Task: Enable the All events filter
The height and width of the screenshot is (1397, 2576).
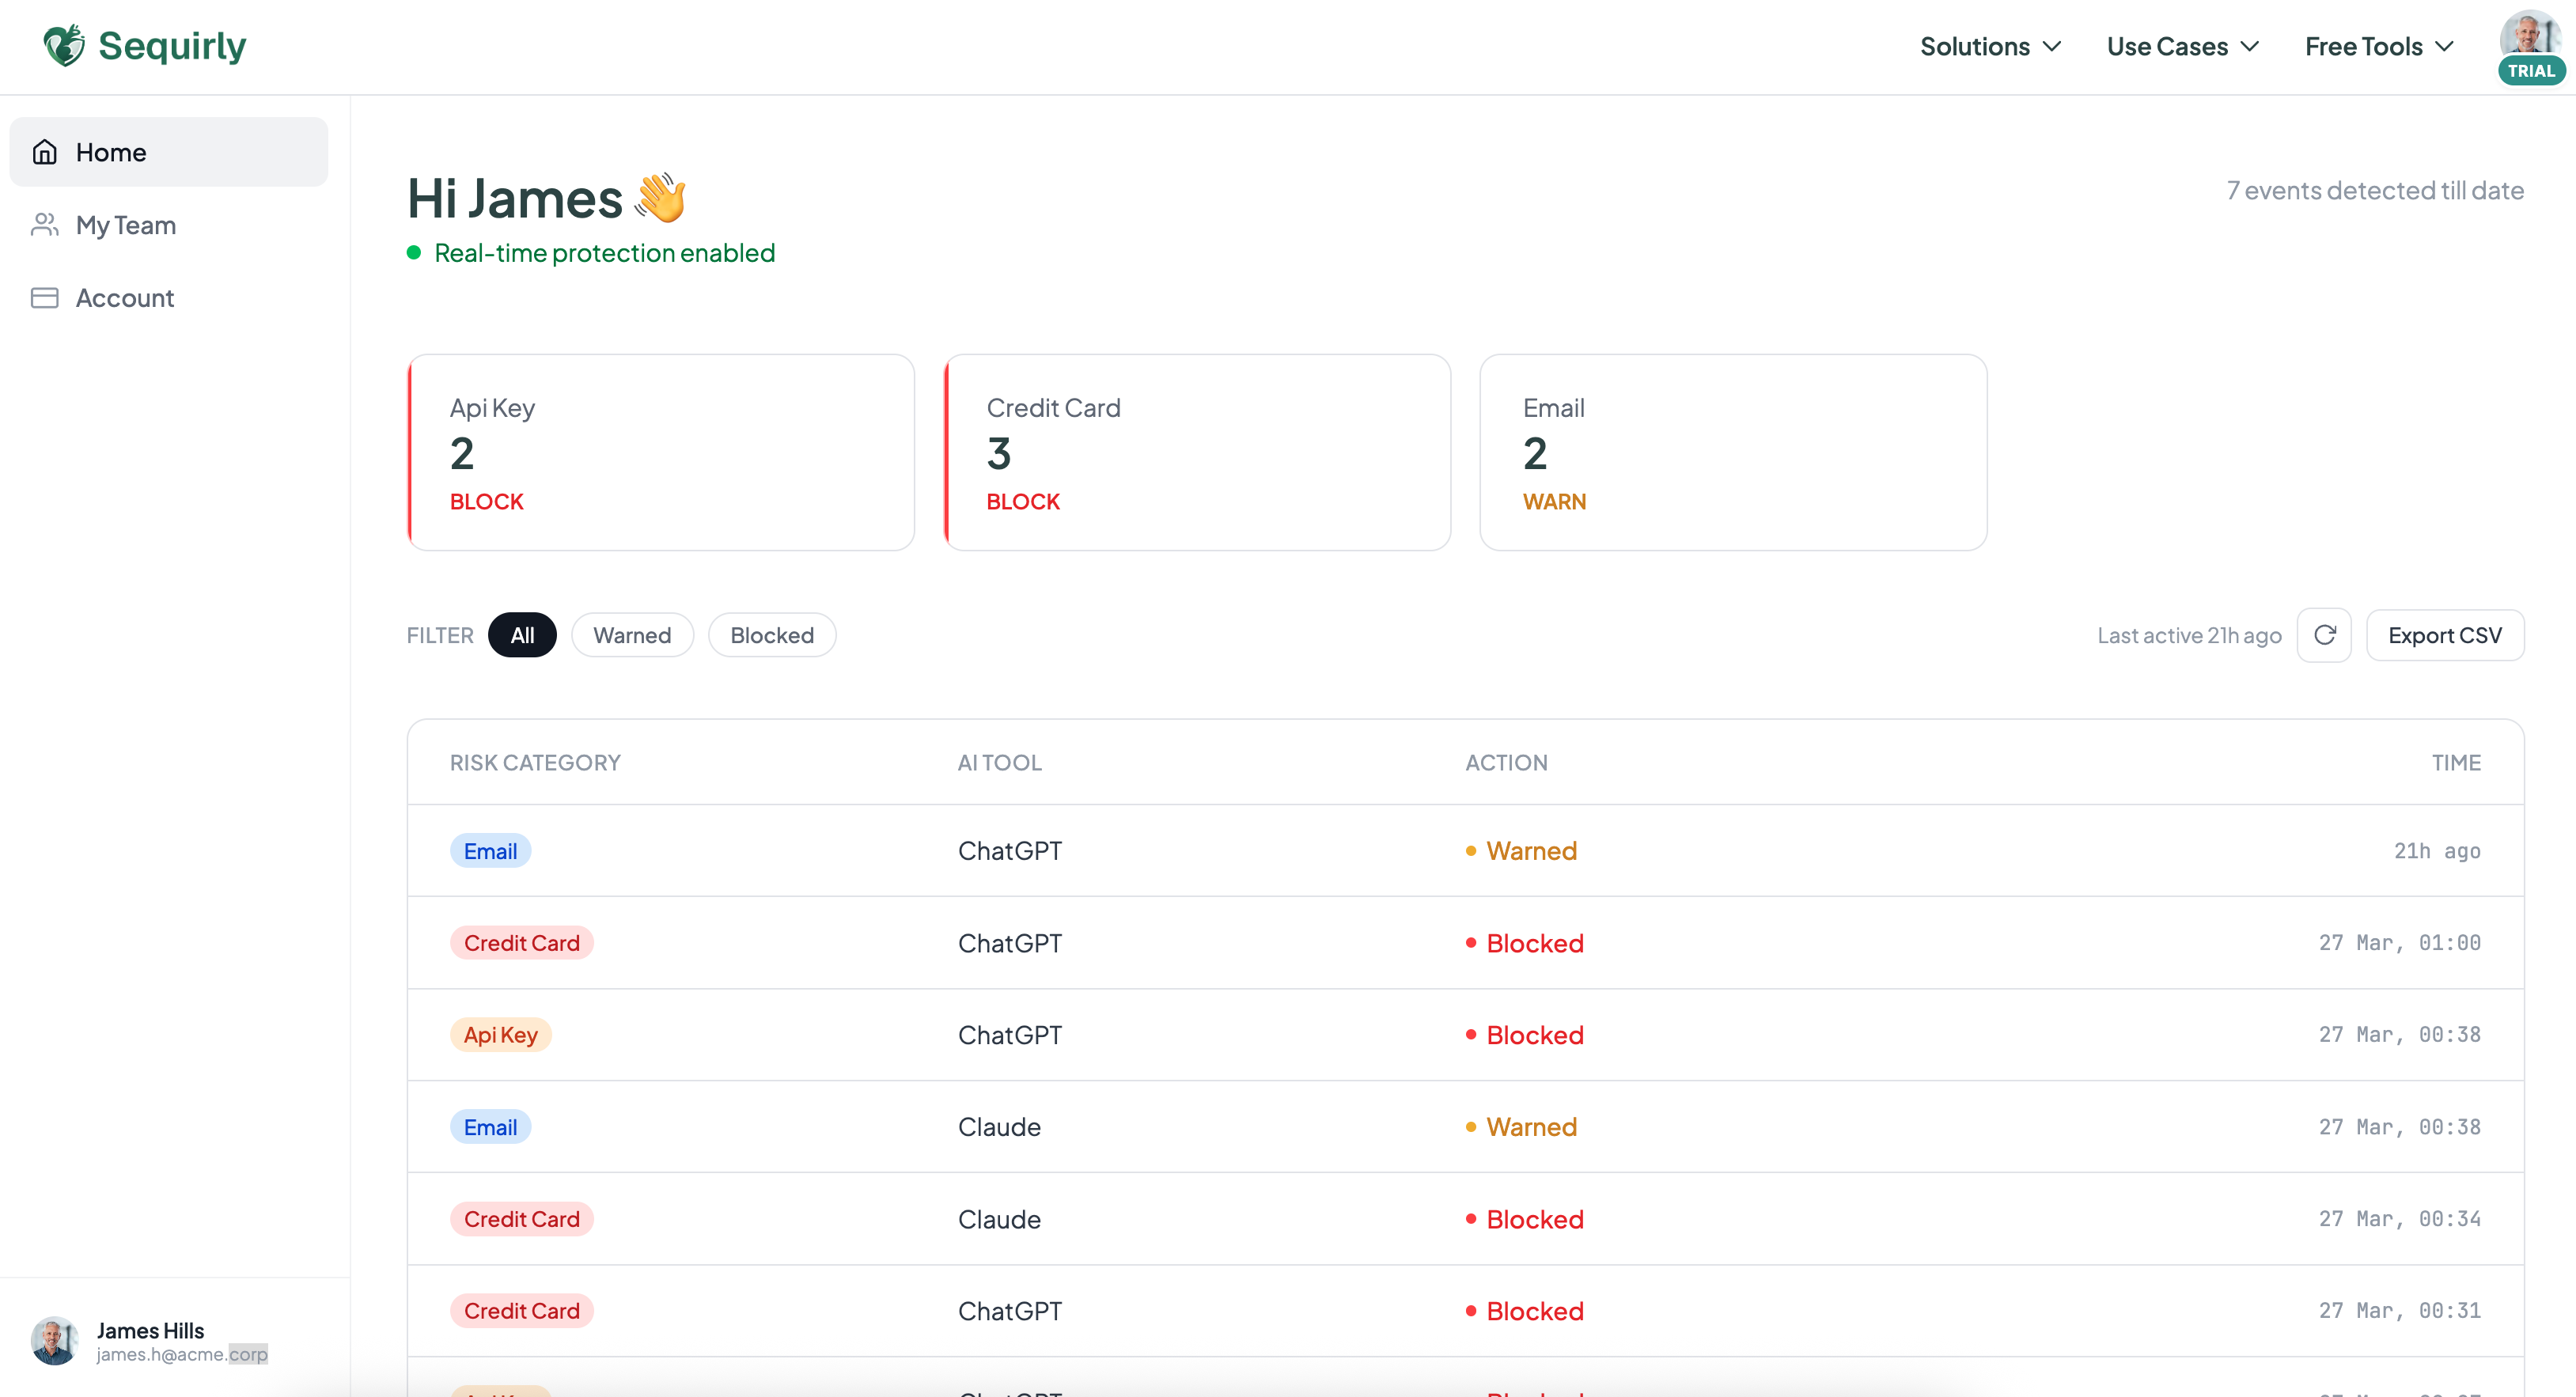Action: (522, 635)
